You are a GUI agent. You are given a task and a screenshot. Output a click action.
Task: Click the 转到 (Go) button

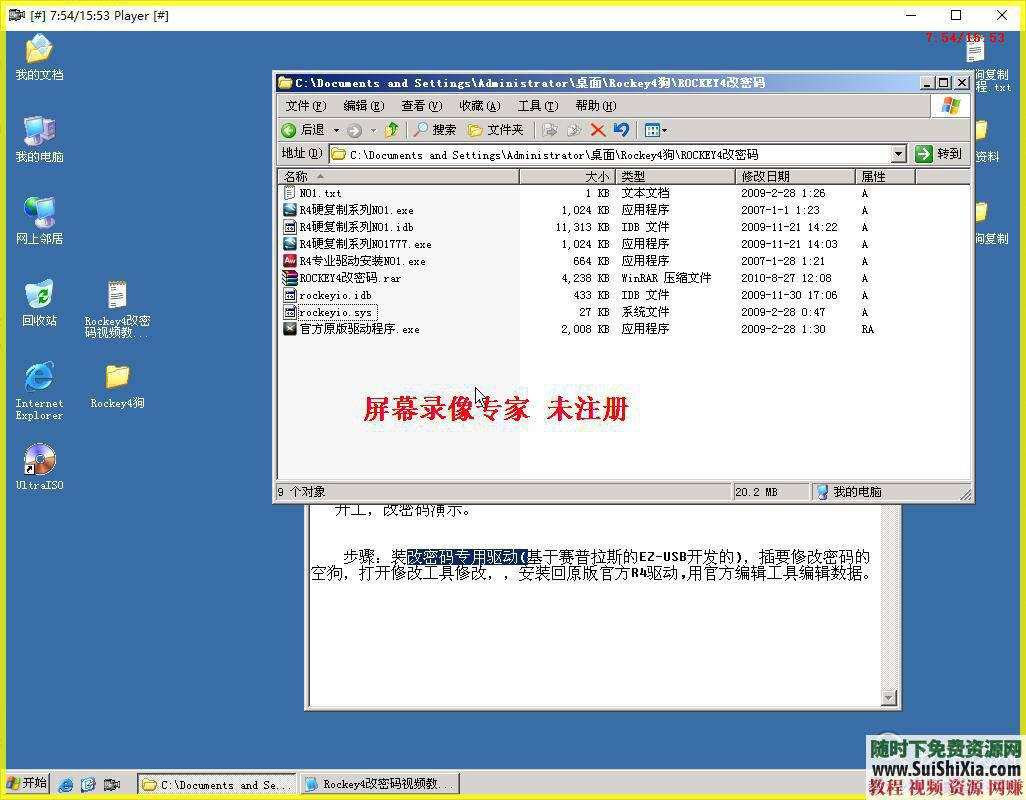(x=939, y=154)
